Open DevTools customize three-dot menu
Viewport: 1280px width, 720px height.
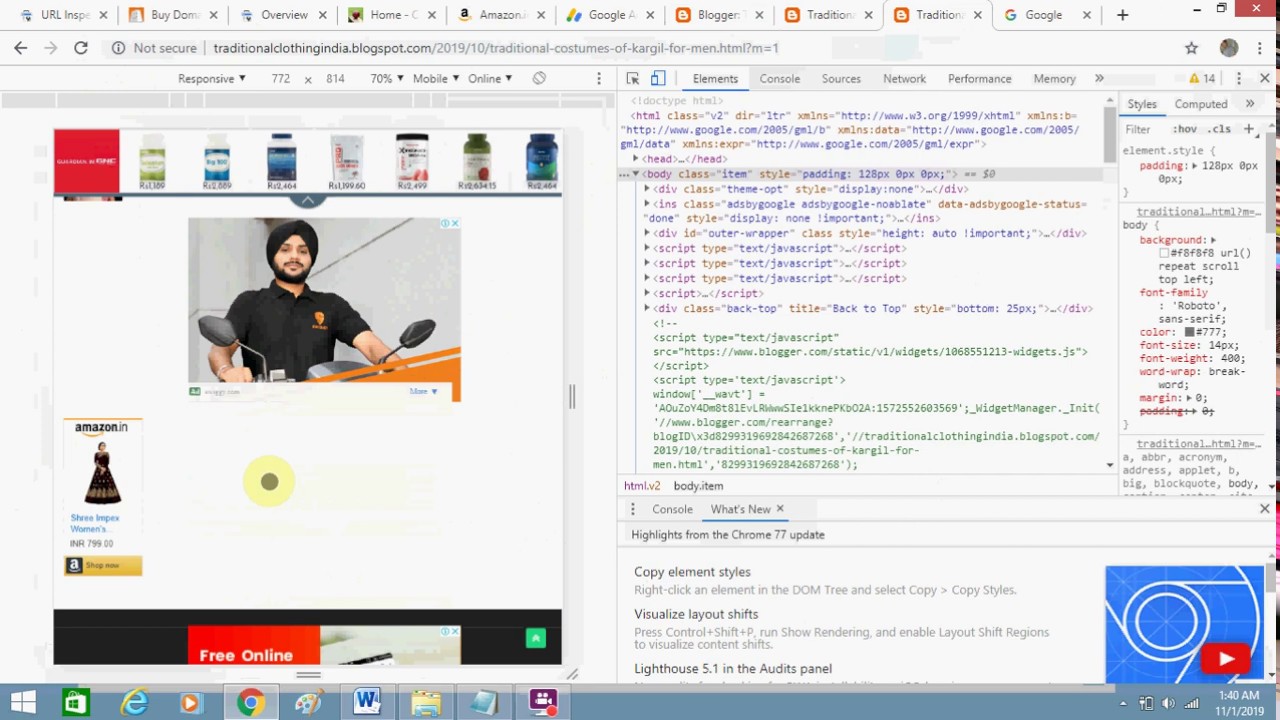(x=1238, y=78)
